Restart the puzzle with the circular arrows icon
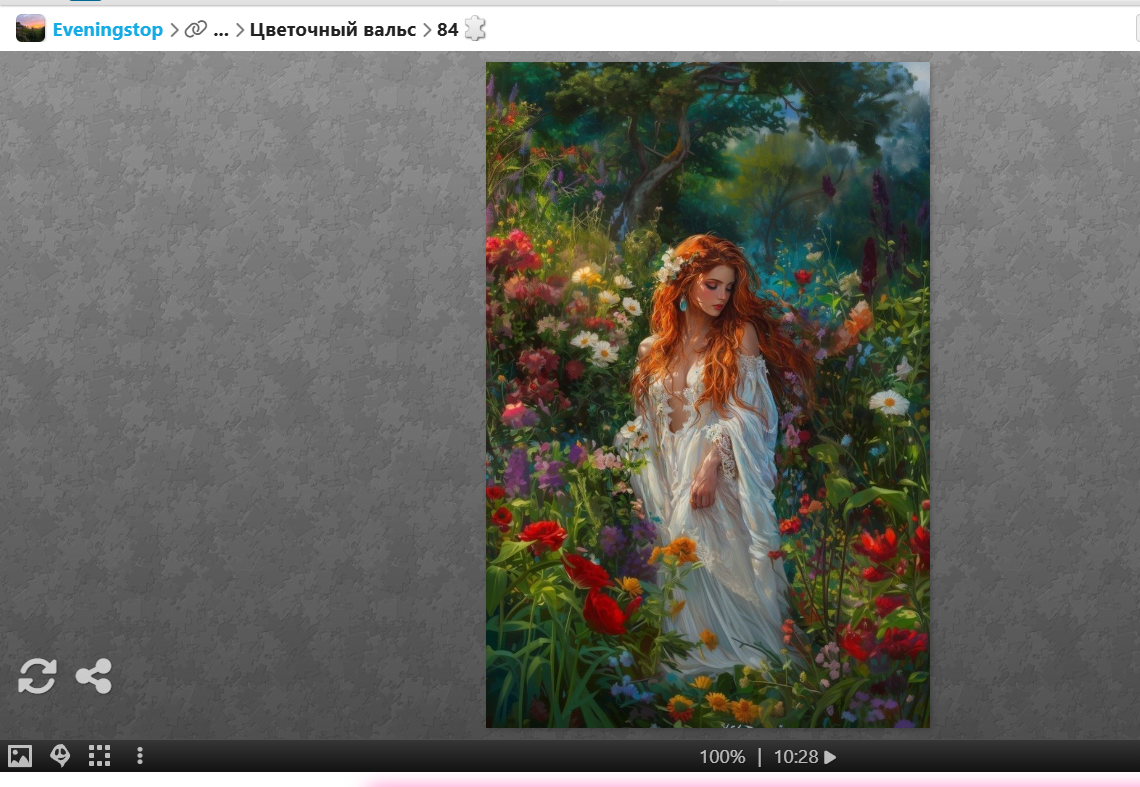 click(37, 677)
